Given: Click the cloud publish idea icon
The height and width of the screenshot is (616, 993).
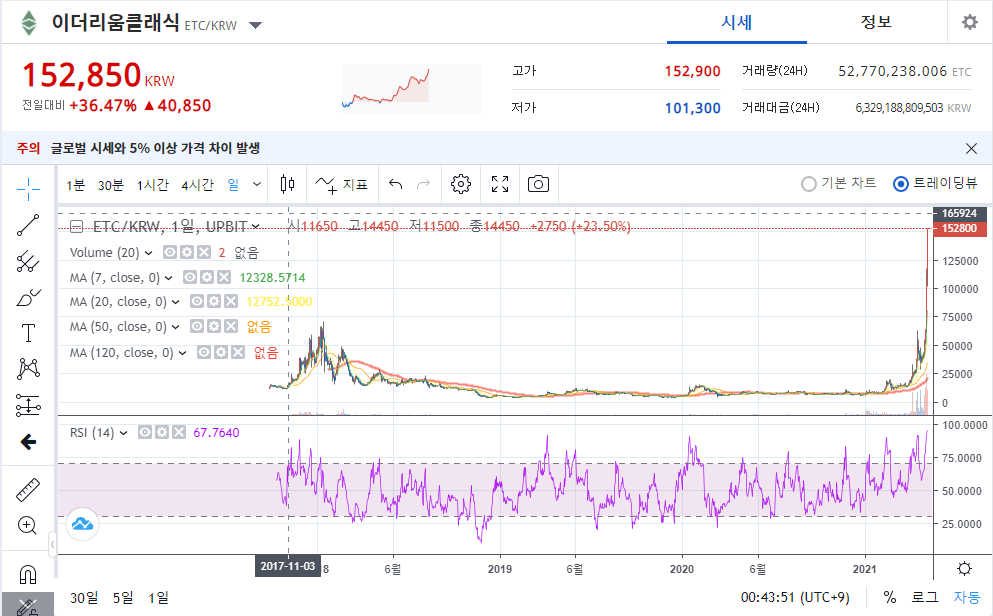Looking at the screenshot, I should pyautogui.click(x=82, y=524).
